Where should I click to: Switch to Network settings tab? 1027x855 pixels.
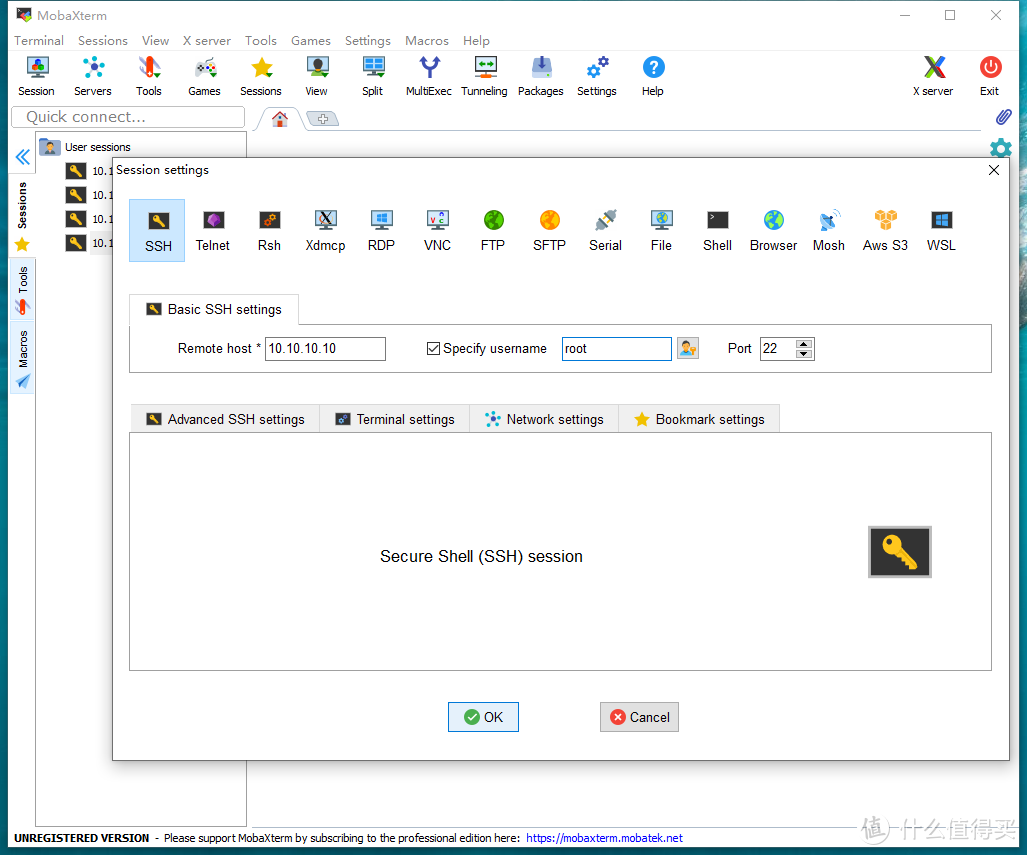click(544, 419)
